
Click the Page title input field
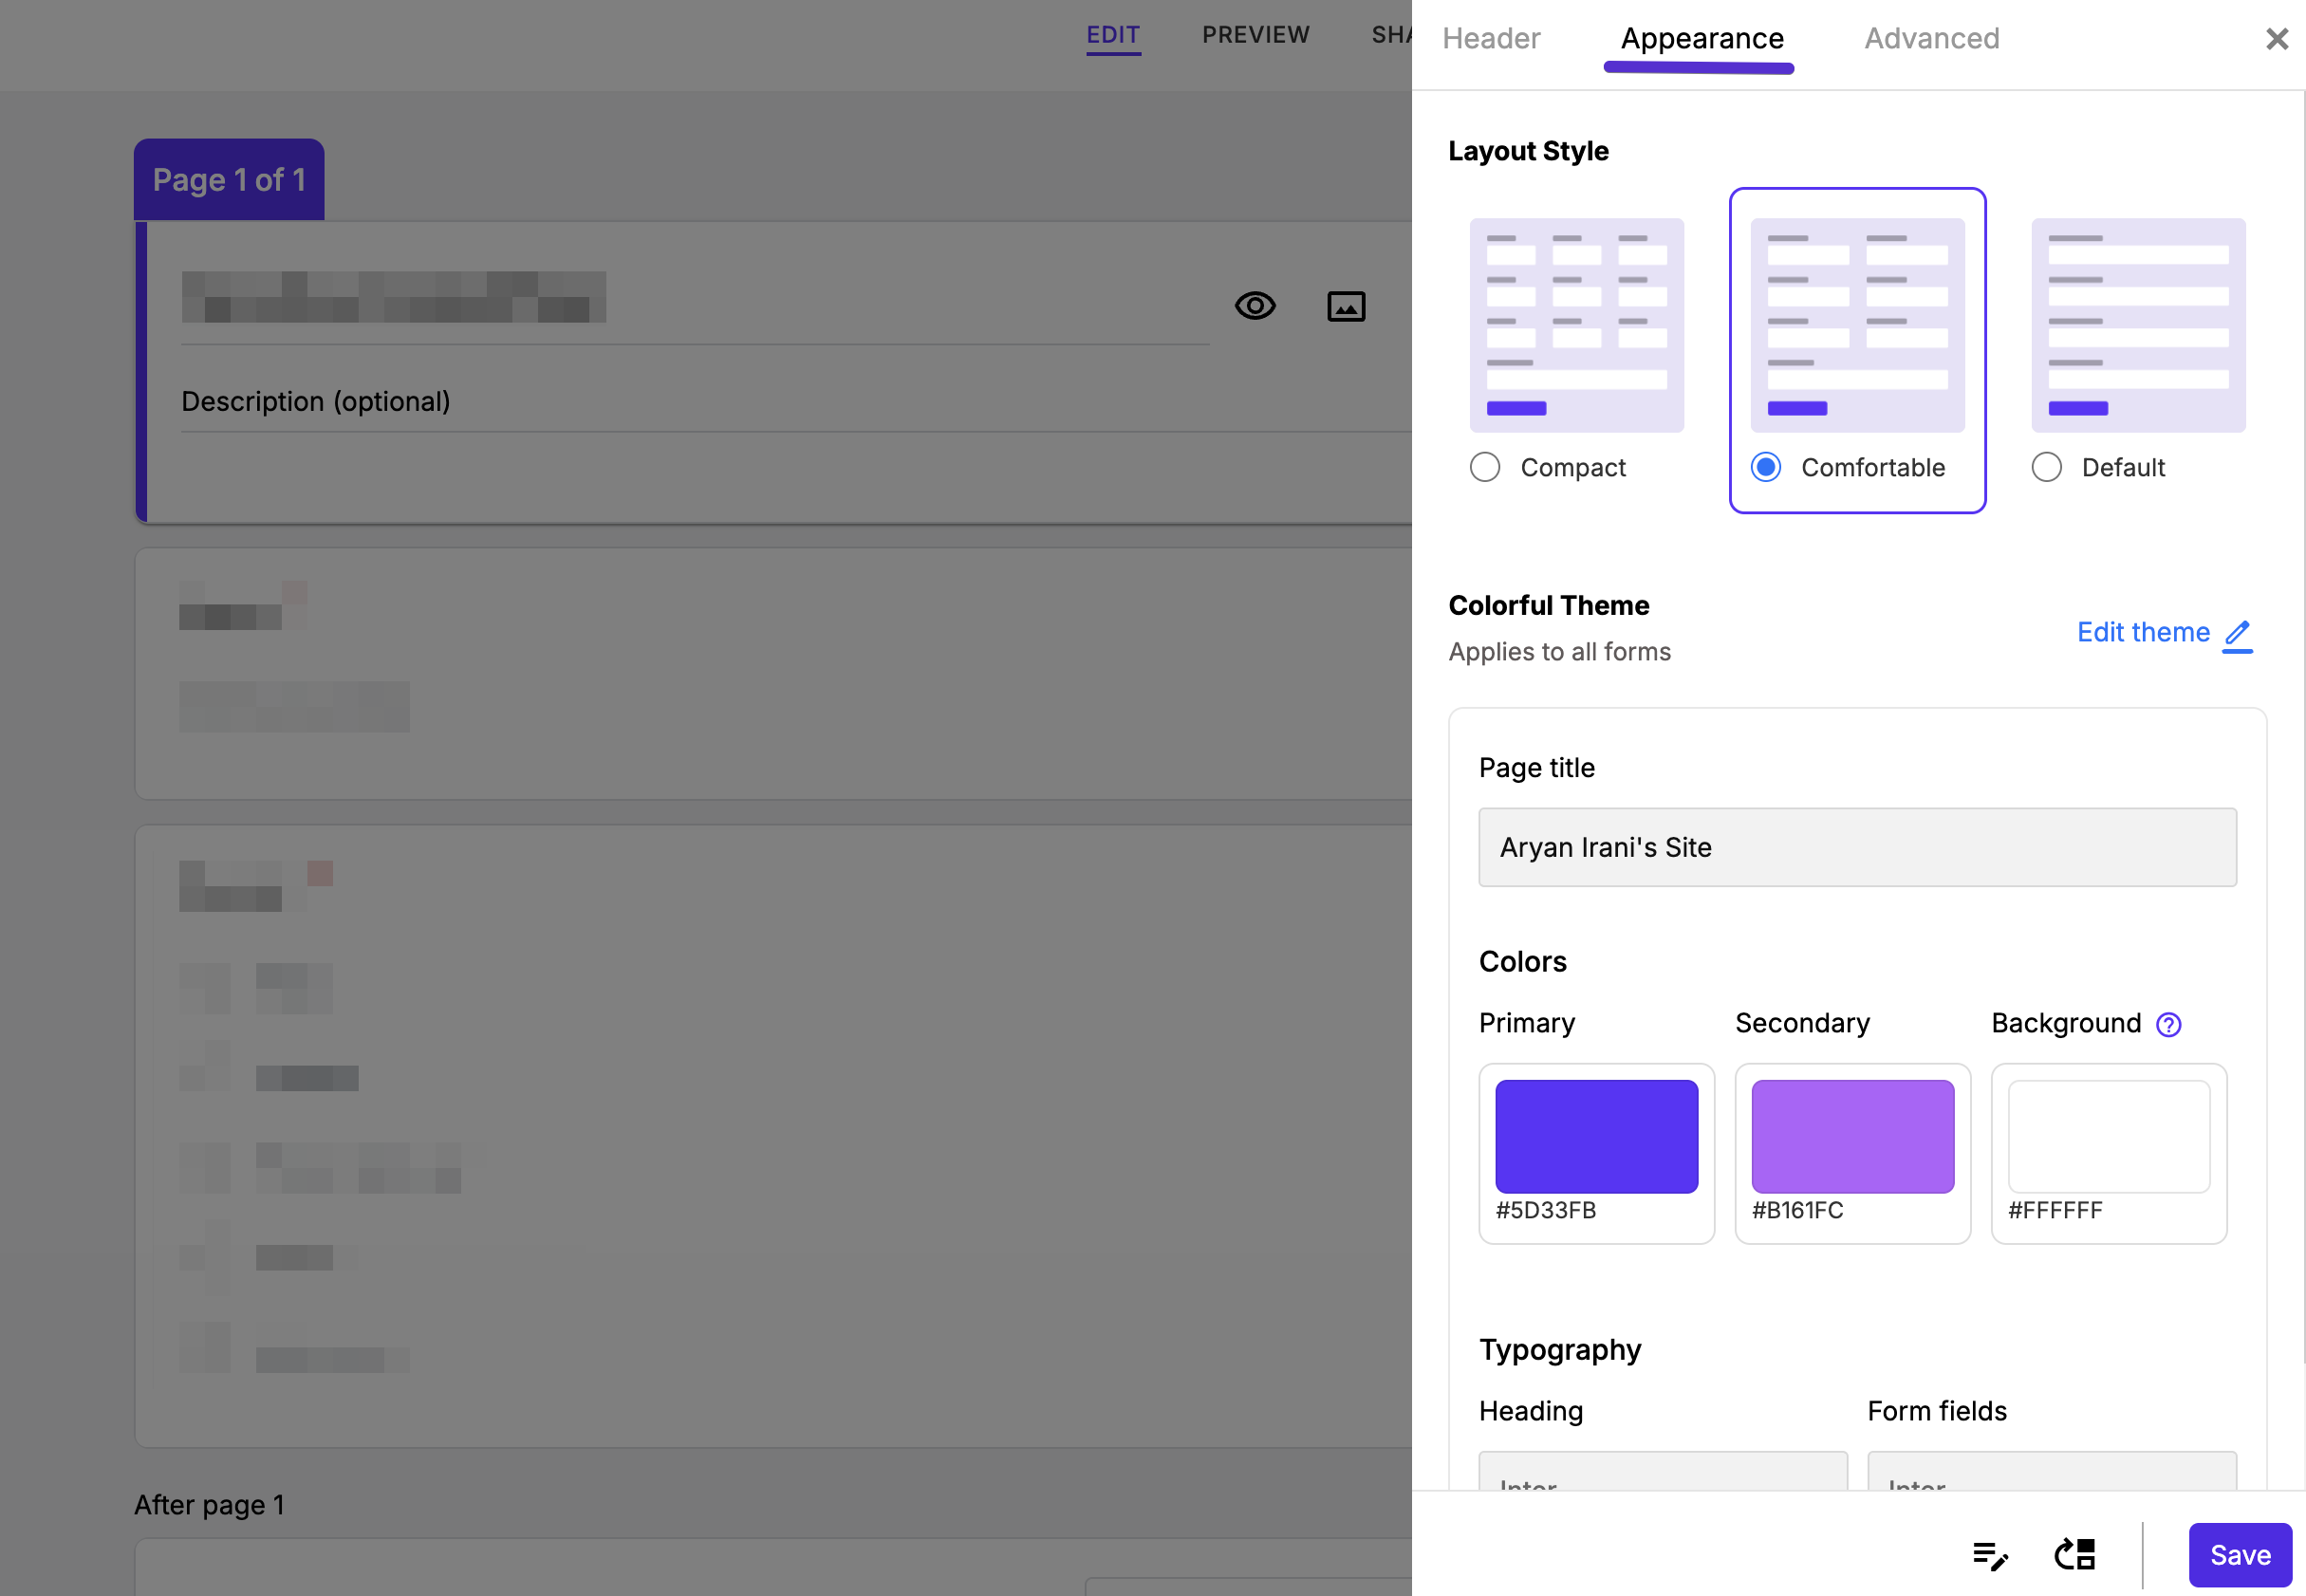(x=1858, y=848)
